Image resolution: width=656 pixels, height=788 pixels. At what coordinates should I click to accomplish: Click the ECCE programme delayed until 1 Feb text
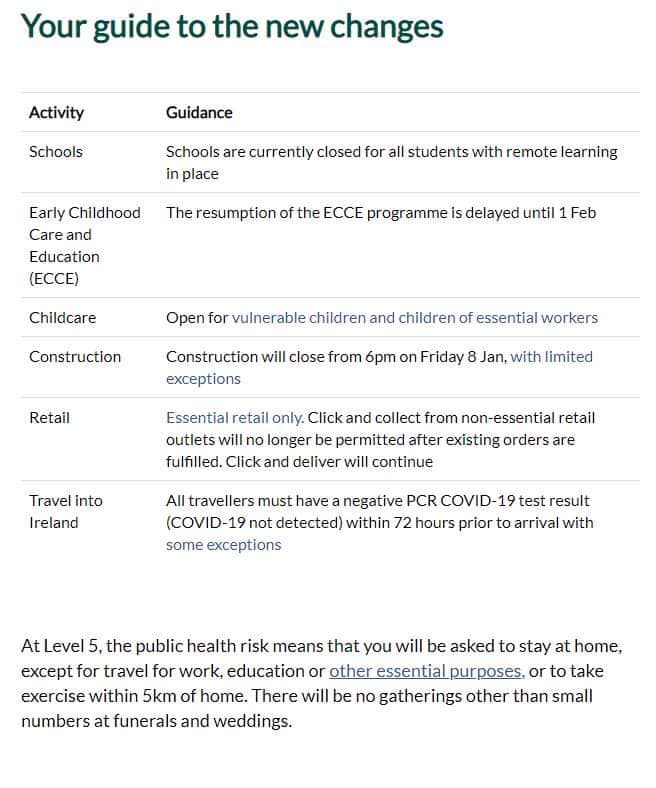381,213
